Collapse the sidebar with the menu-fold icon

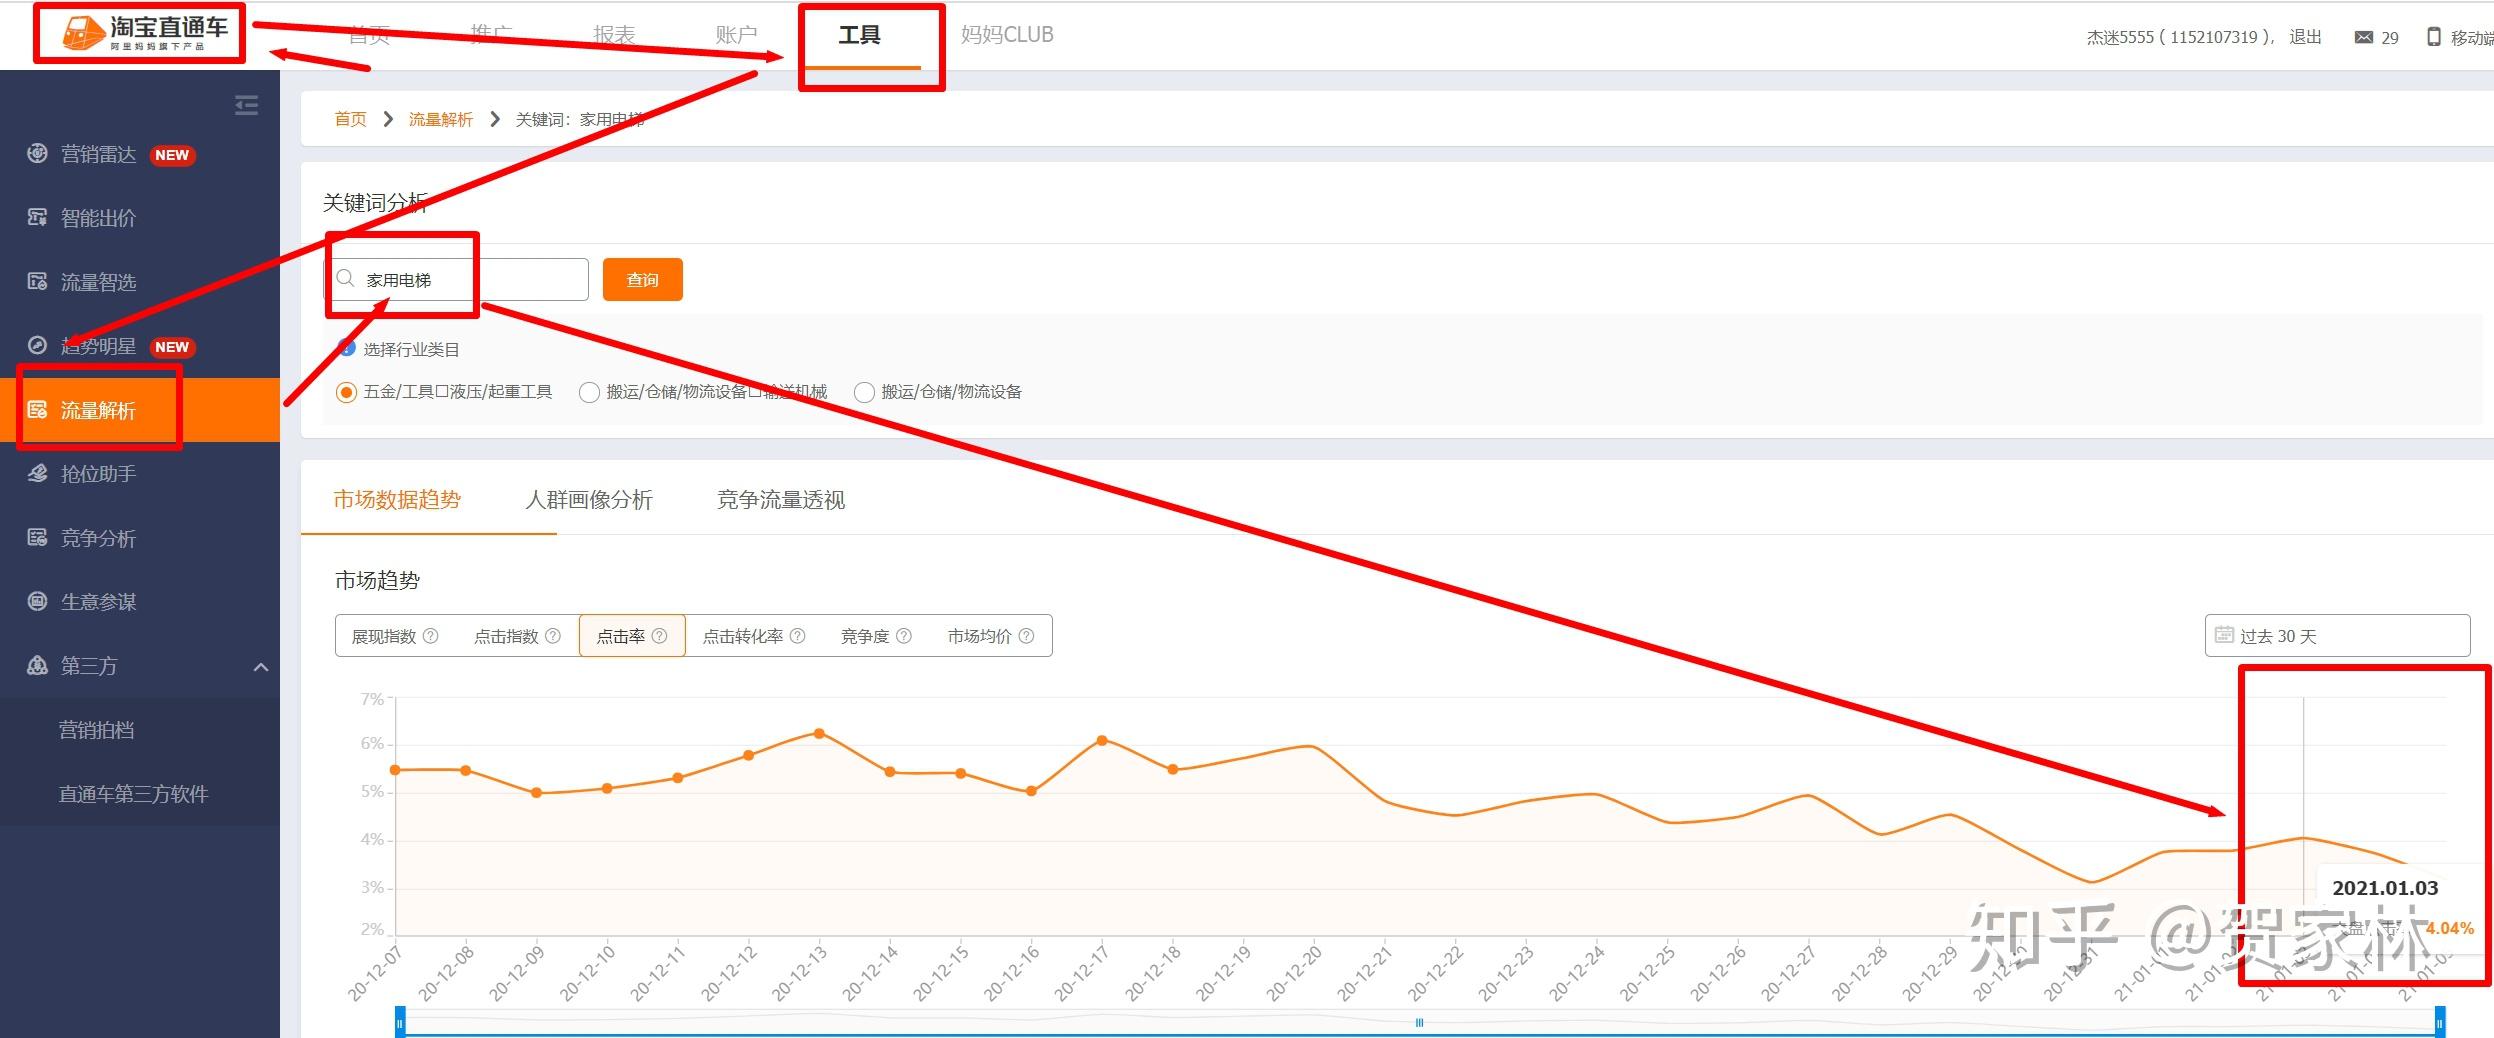pos(246,105)
